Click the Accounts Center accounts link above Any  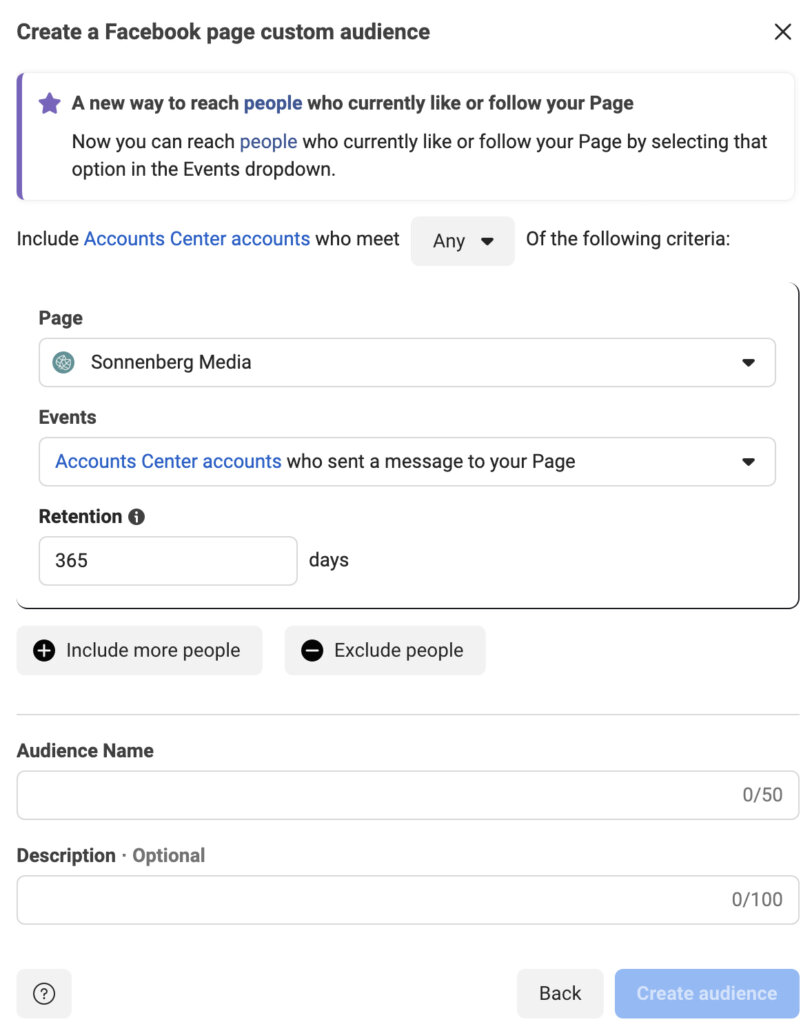[x=195, y=239]
